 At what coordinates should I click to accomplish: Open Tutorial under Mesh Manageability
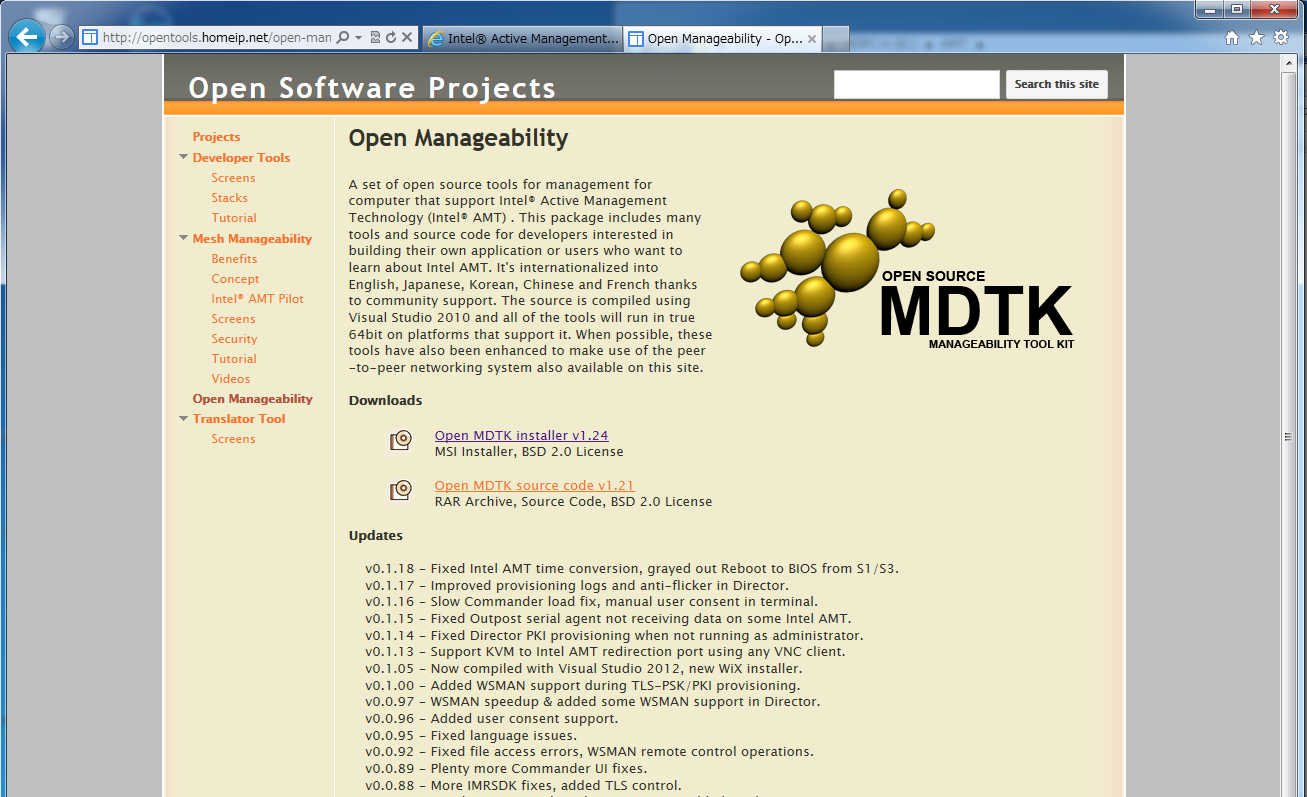click(234, 359)
